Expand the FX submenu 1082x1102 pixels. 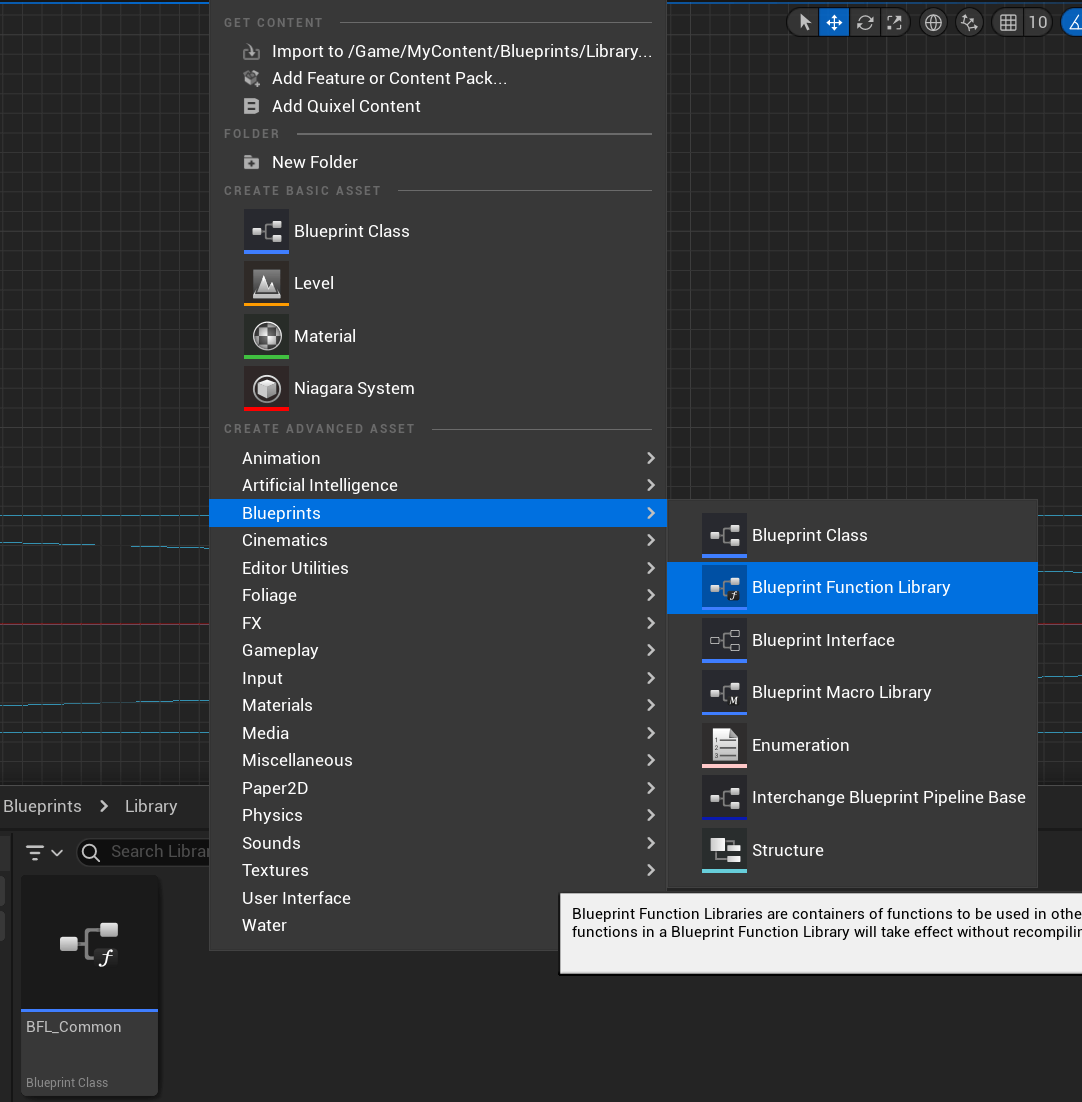(x=438, y=623)
